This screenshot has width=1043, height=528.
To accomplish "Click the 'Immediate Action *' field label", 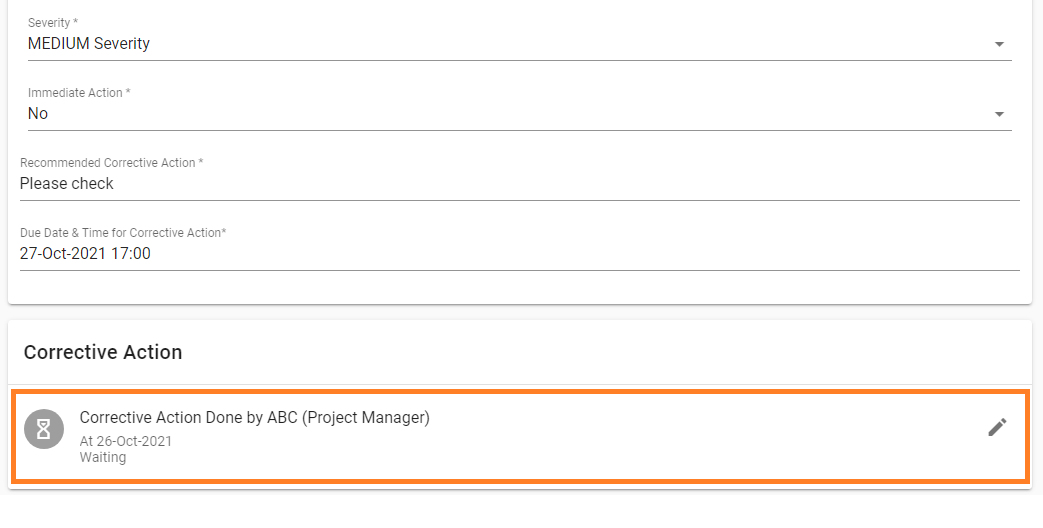I will coord(79,93).
